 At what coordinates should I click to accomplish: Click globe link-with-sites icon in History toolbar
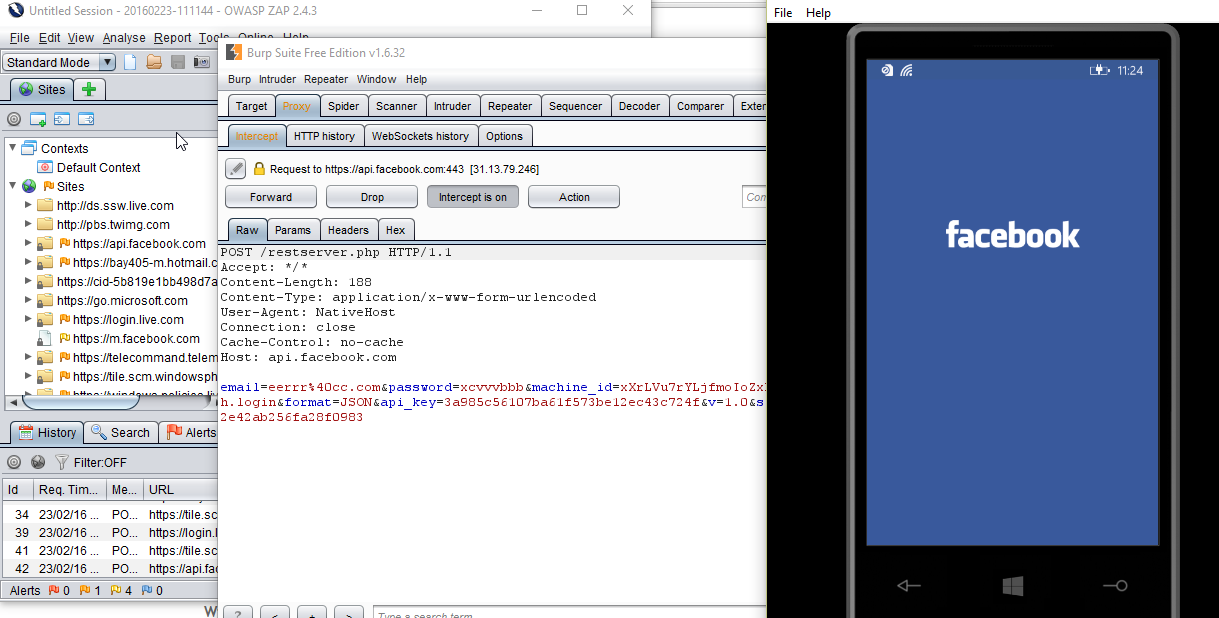pos(38,462)
